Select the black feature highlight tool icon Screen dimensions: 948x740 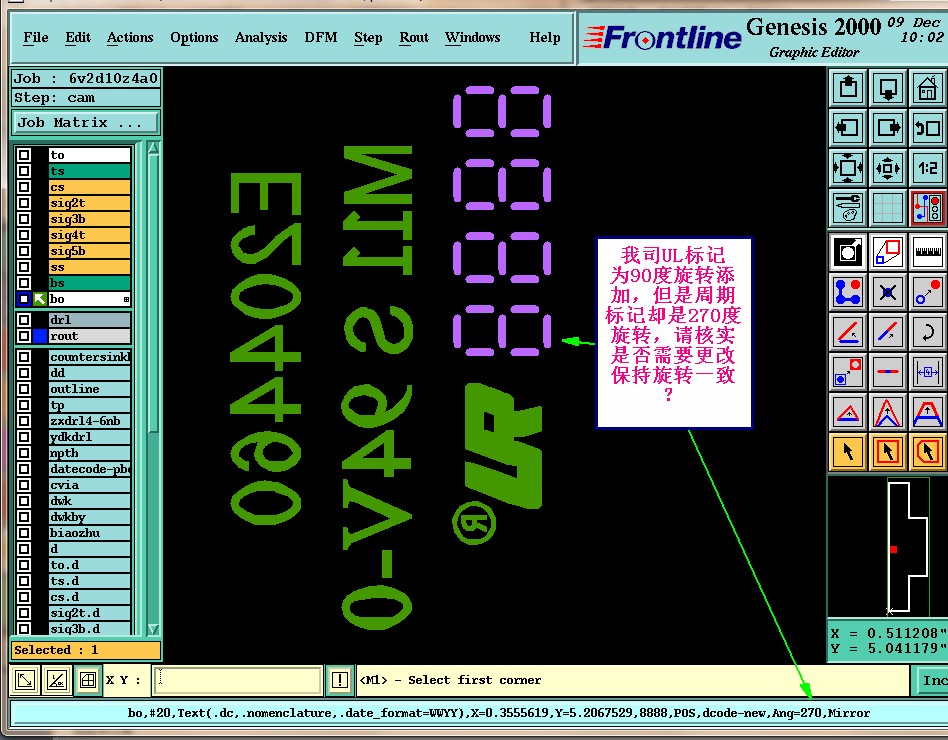click(x=848, y=252)
